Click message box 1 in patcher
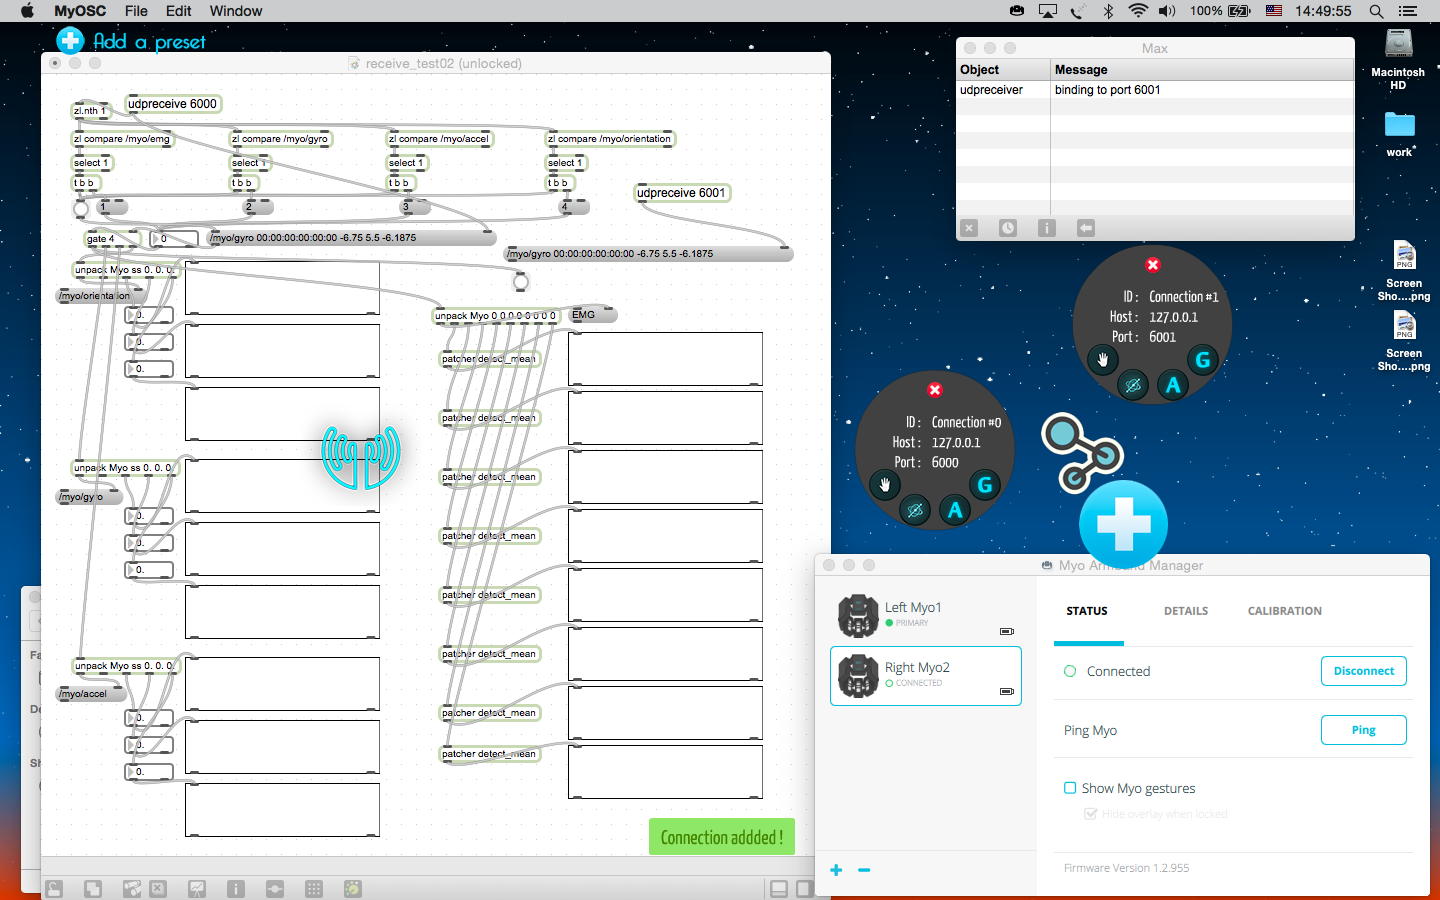 [113, 207]
